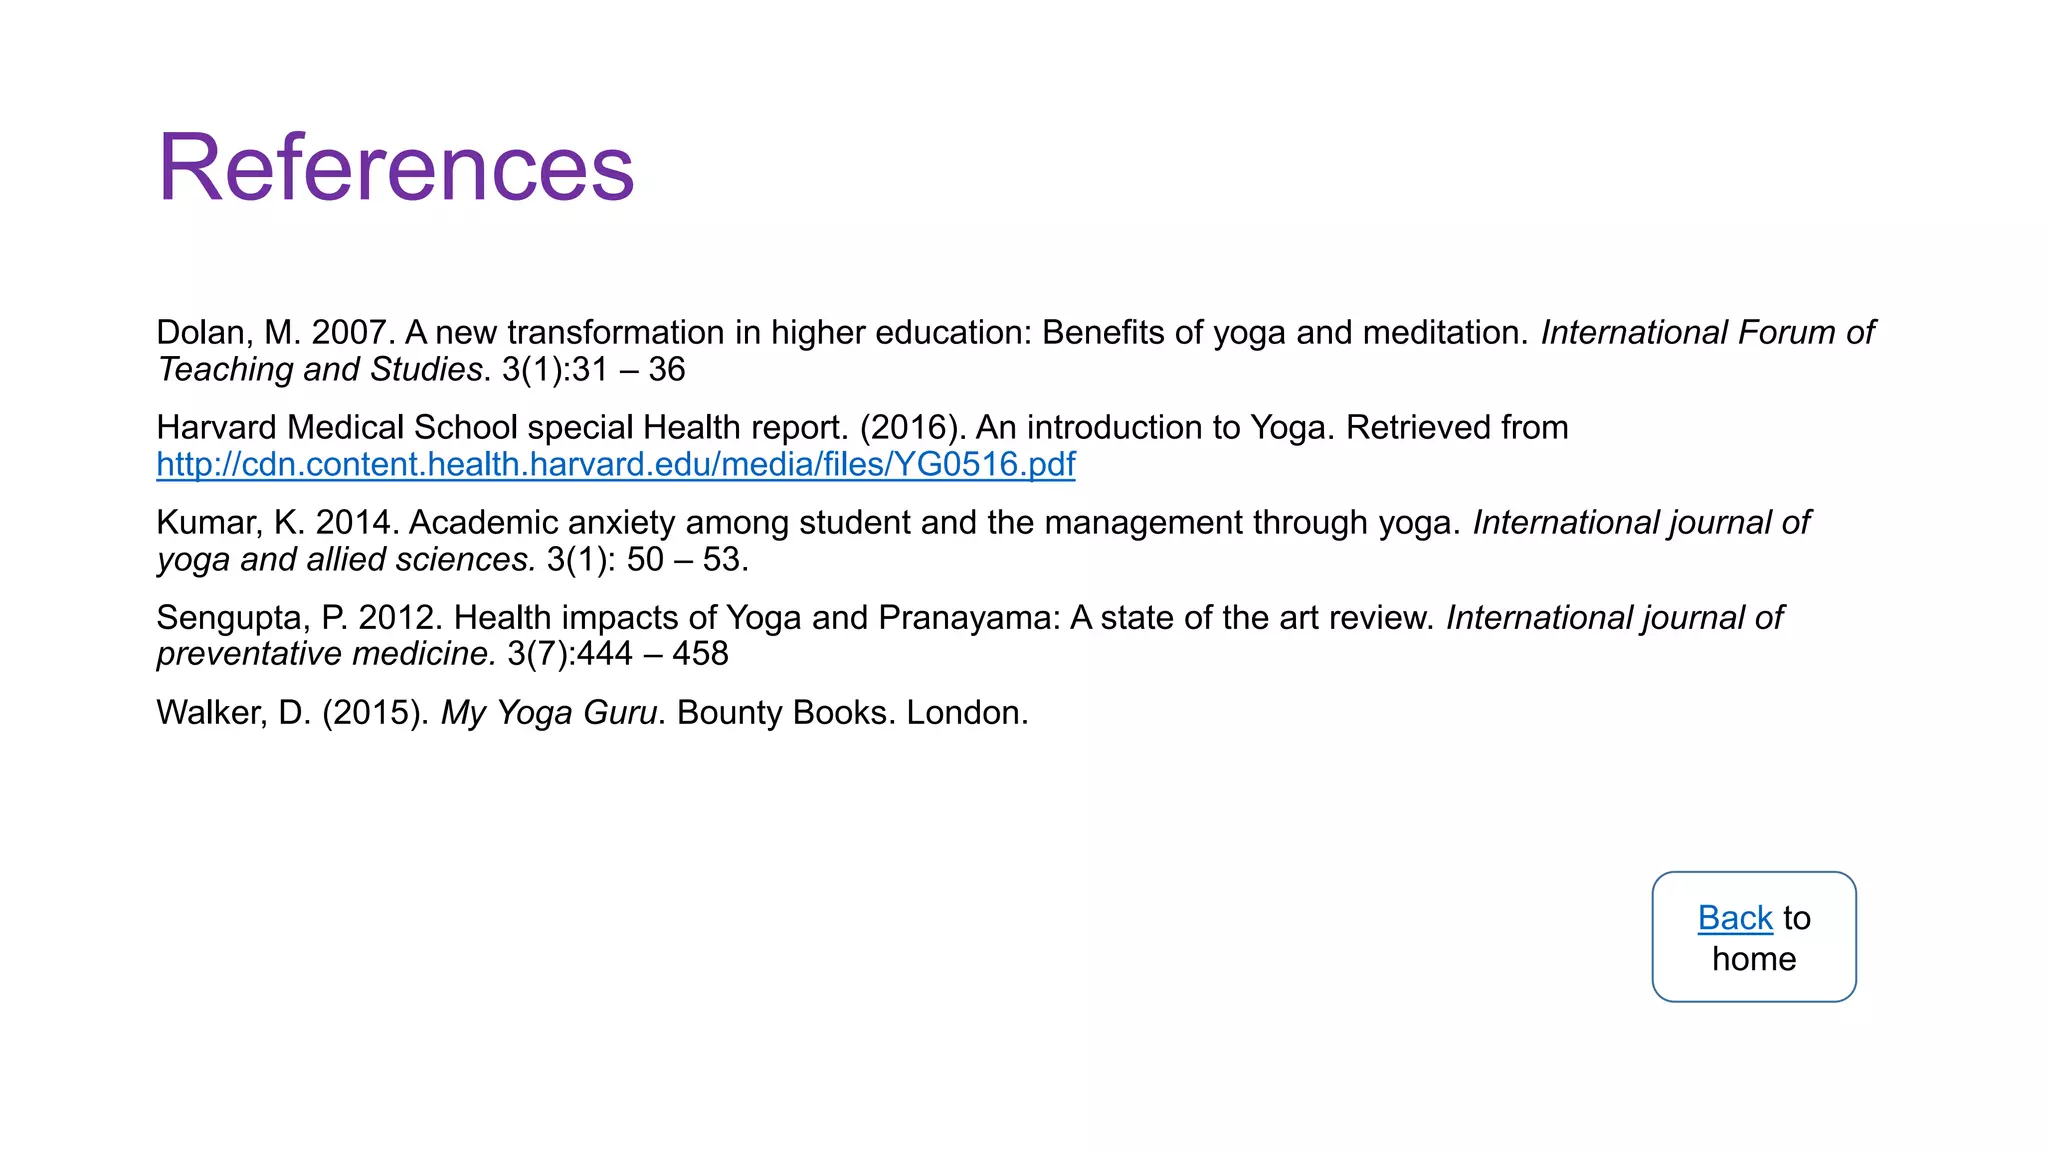Click the italic "yoga and allied sciences" text

(346, 560)
